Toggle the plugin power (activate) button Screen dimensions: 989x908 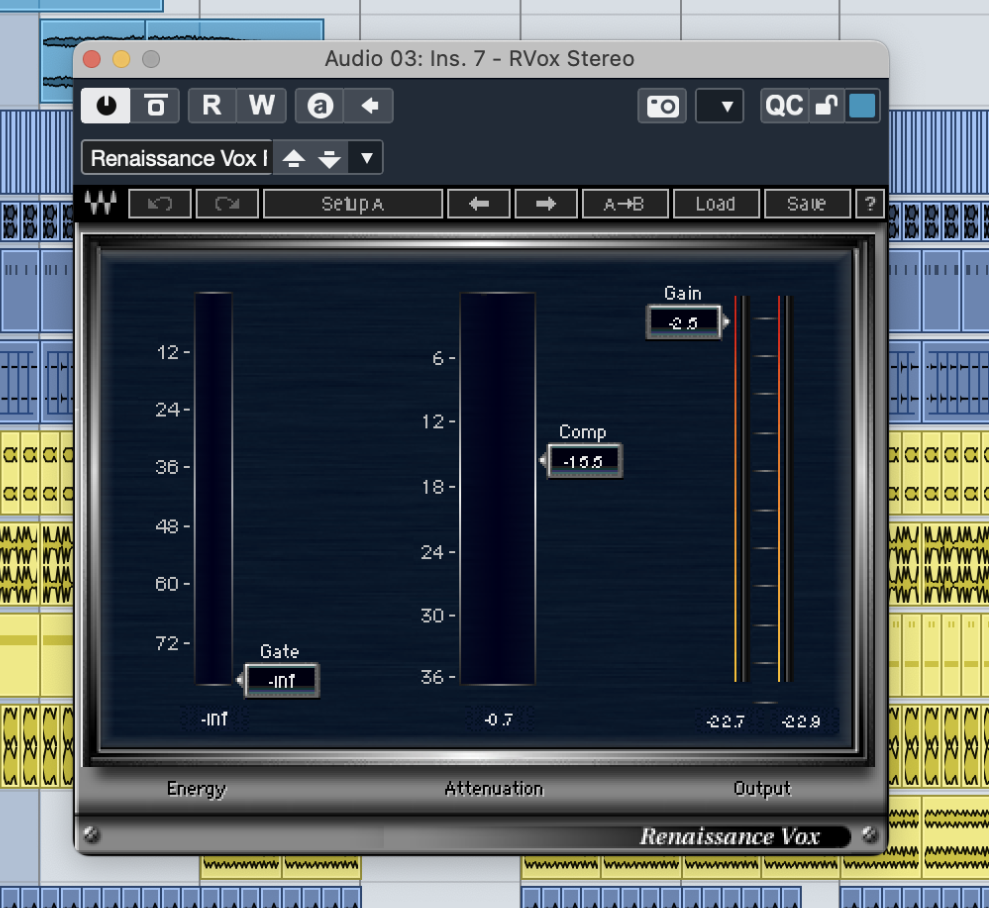106,105
